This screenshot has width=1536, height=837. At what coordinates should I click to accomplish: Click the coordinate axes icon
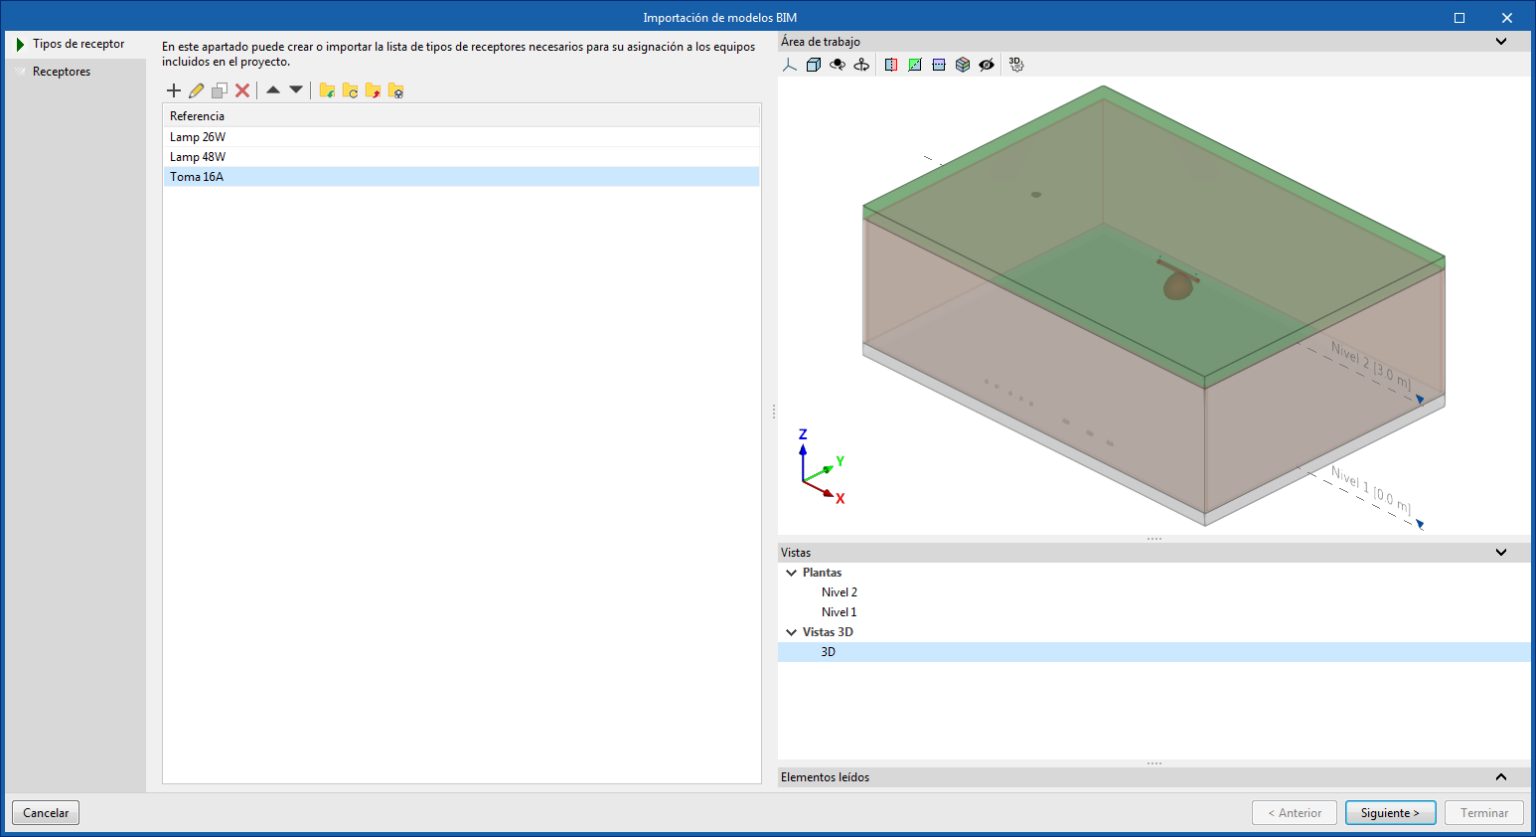tap(789, 64)
